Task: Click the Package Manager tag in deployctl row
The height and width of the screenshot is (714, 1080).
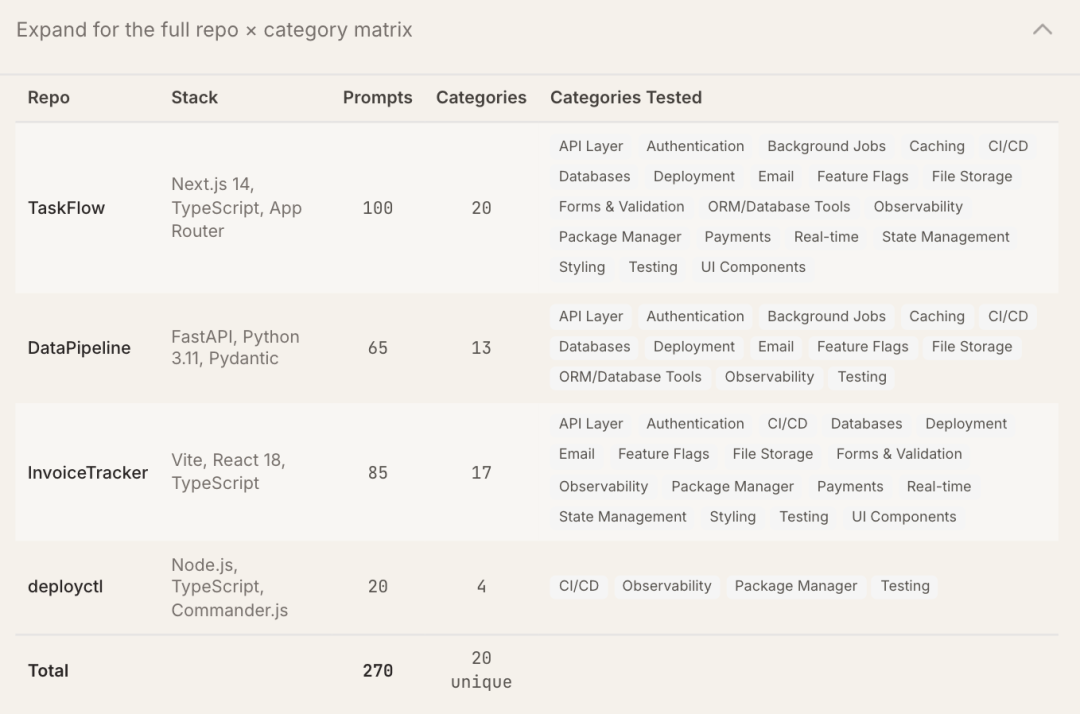Action: click(x=795, y=586)
